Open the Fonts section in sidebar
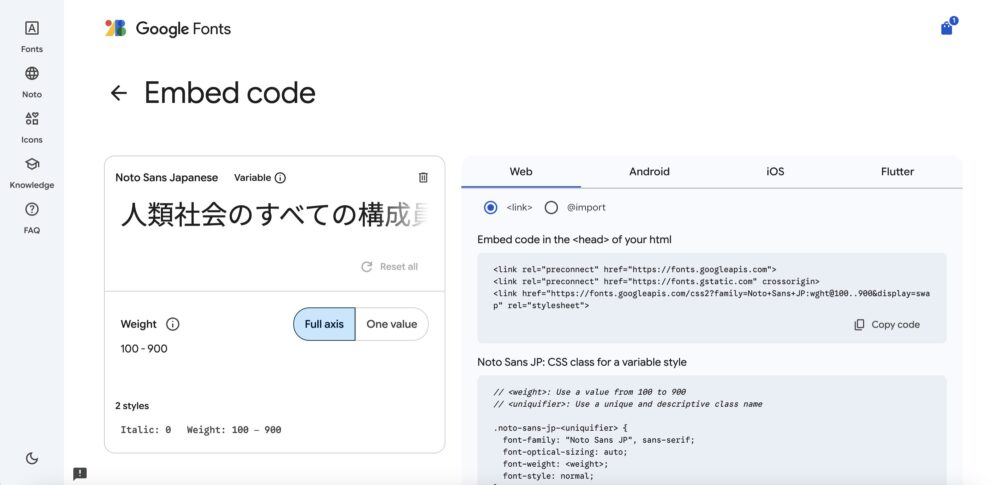 click(31, 36)
